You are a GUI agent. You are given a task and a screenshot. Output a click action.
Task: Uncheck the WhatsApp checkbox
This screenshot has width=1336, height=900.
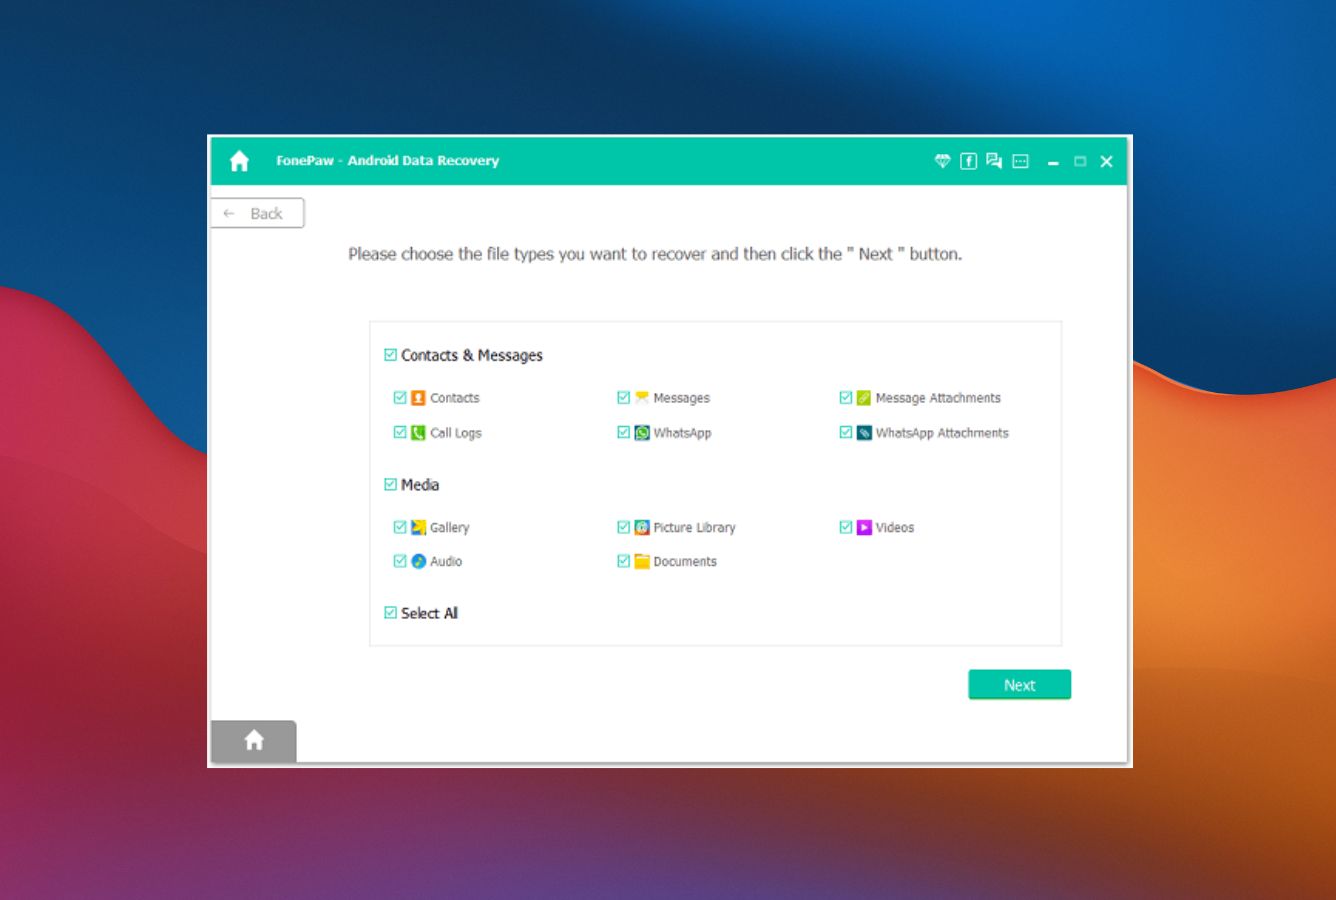point(624,433)
